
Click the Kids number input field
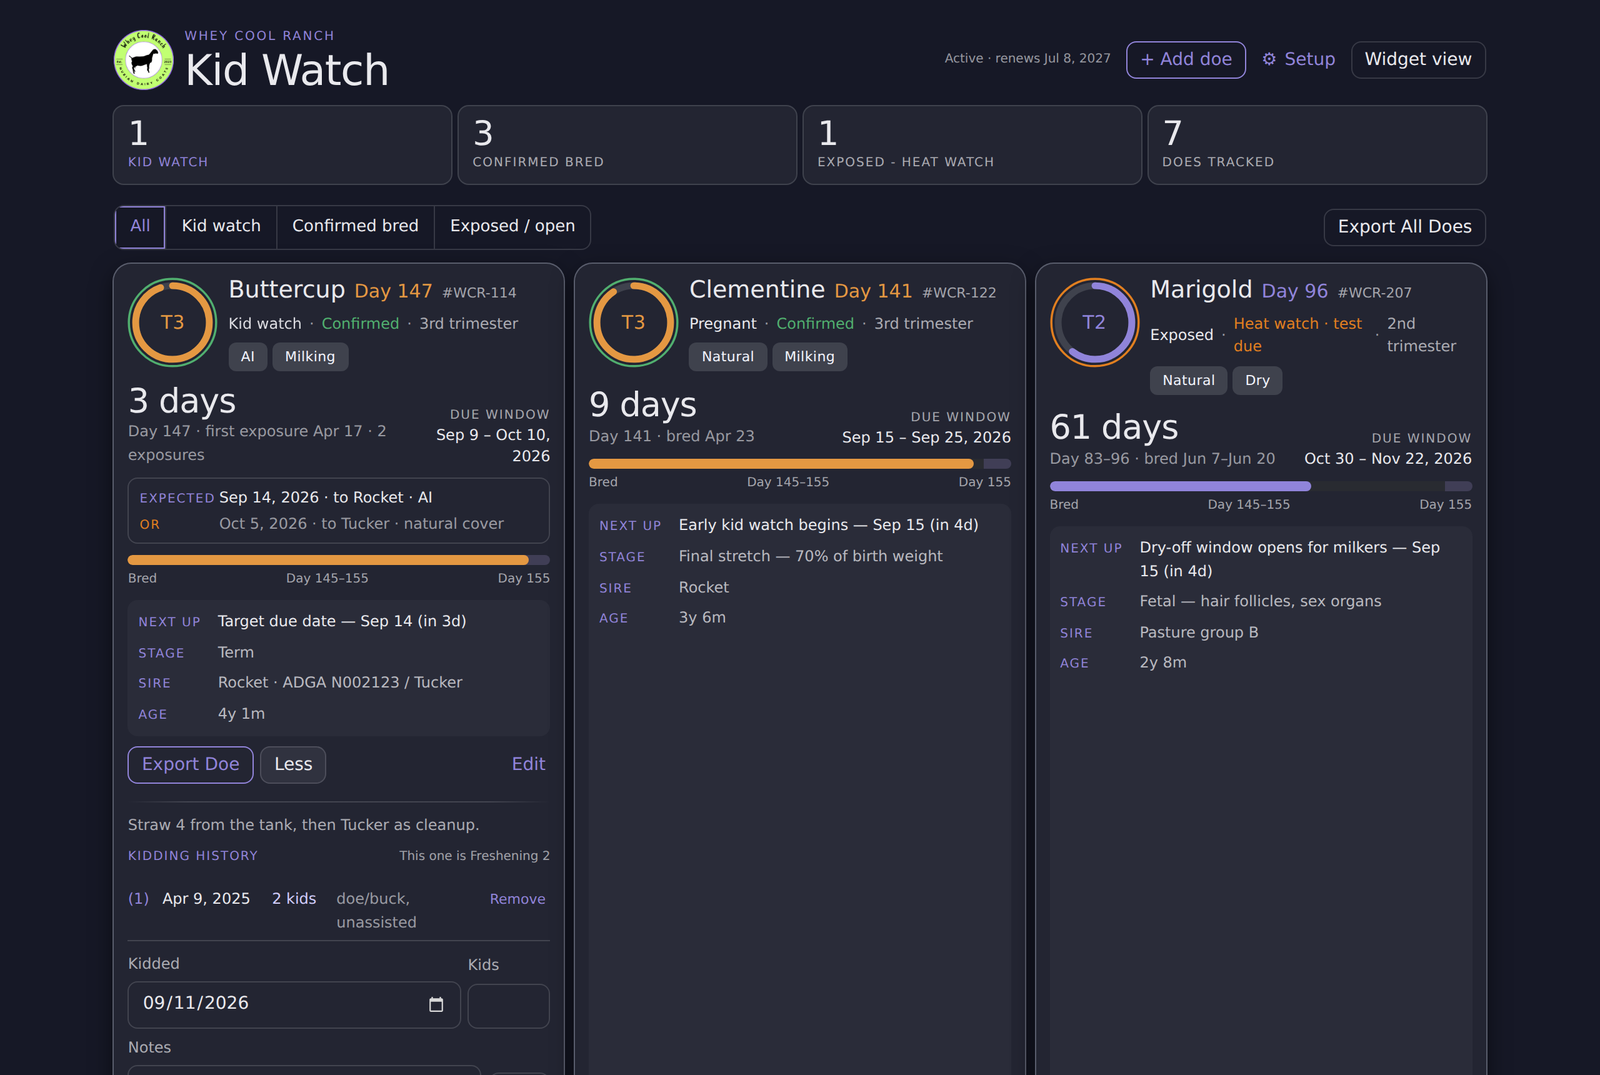tap(508, 1006)
